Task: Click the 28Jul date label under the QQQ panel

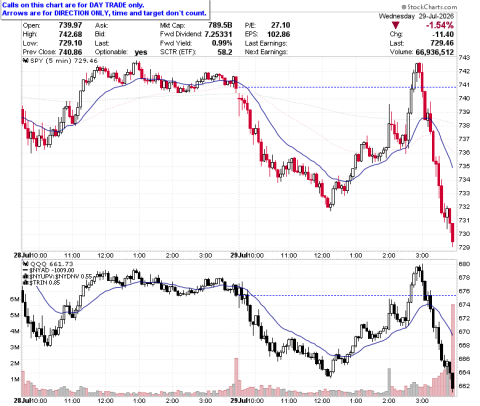Action: click(x=22, y=400)
